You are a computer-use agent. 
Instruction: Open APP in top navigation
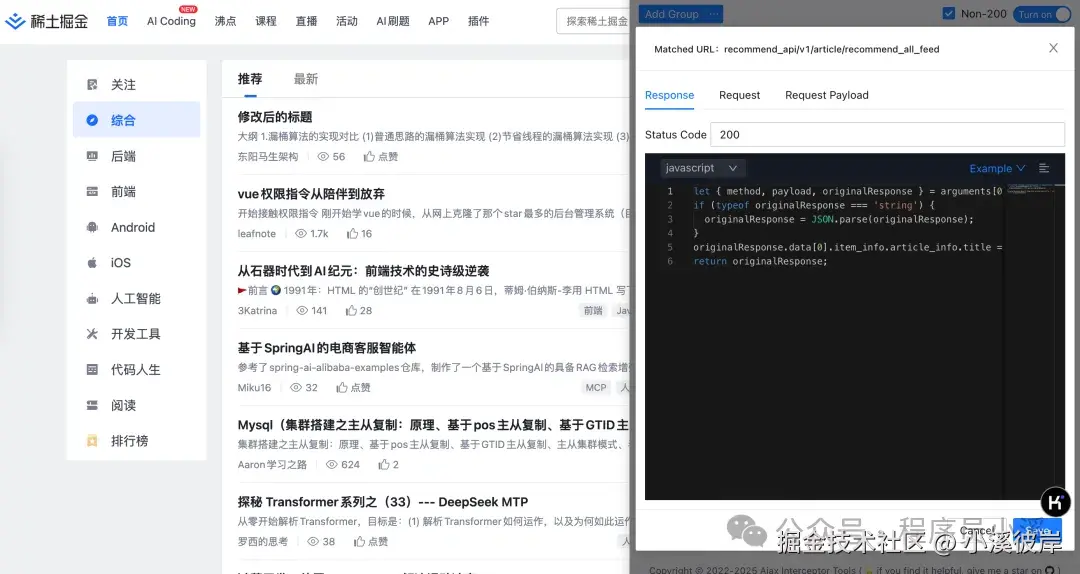pos(438,21)
